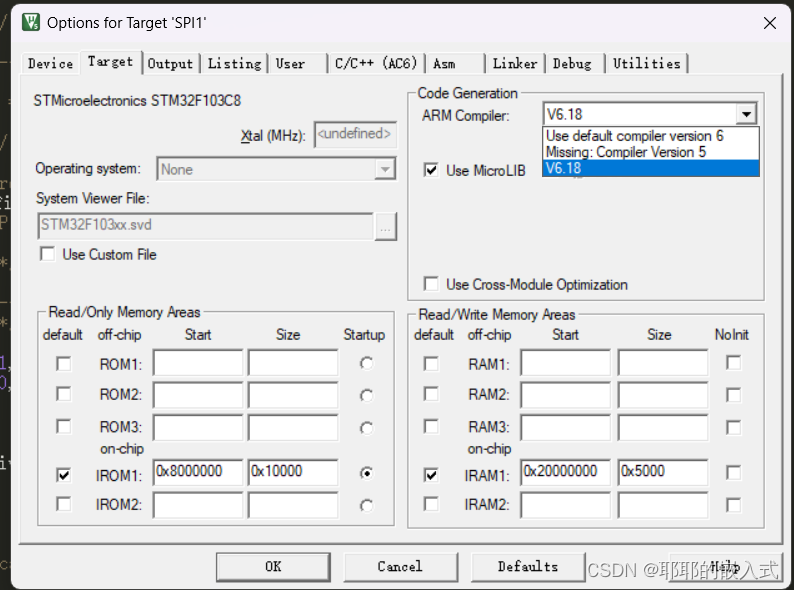794x590 pixels.
Task: Select the ROM1 Startup radio button
Action: click(x=366, y=364)
